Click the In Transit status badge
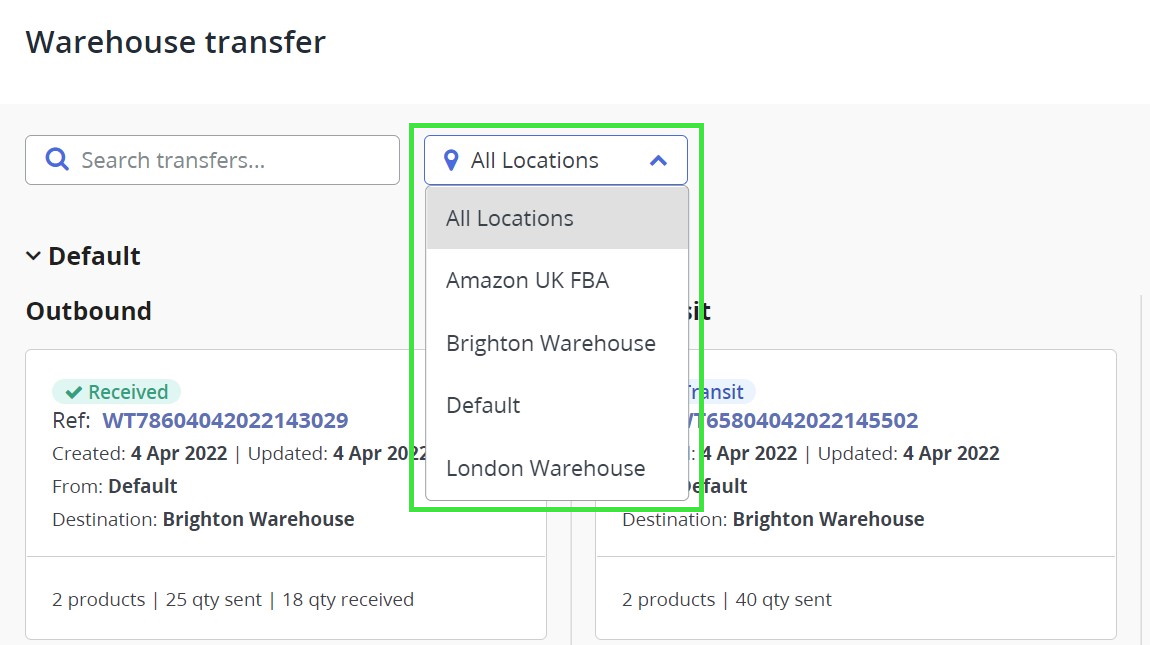 pyautogui.click(x=720, y=392)
